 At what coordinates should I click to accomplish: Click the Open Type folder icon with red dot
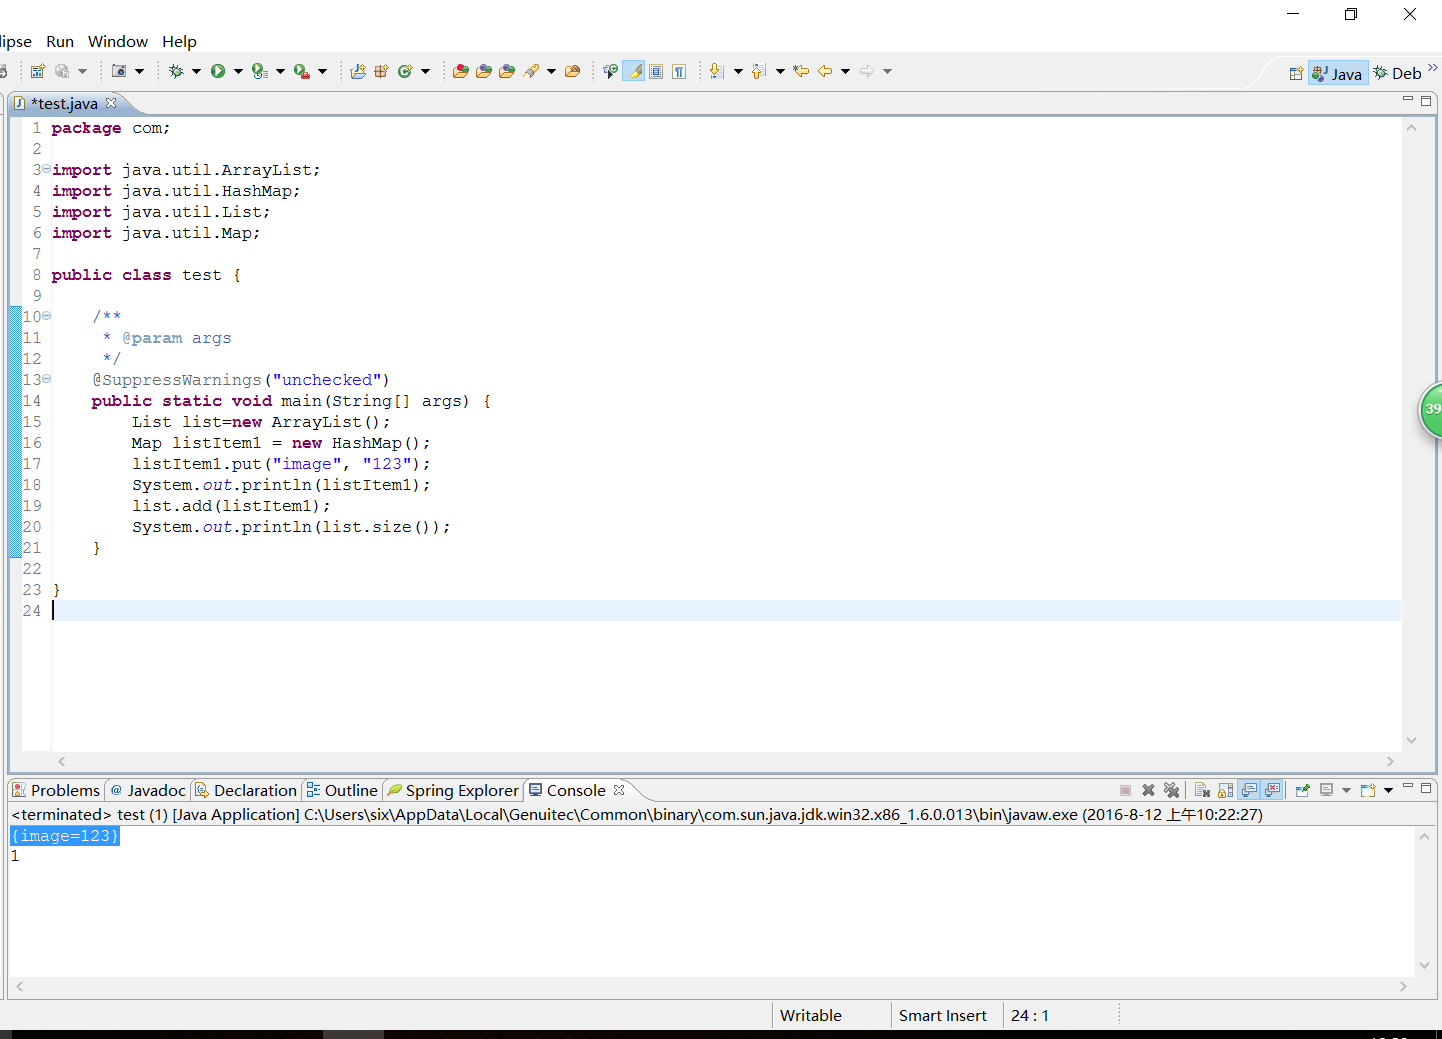pos(460,71)
